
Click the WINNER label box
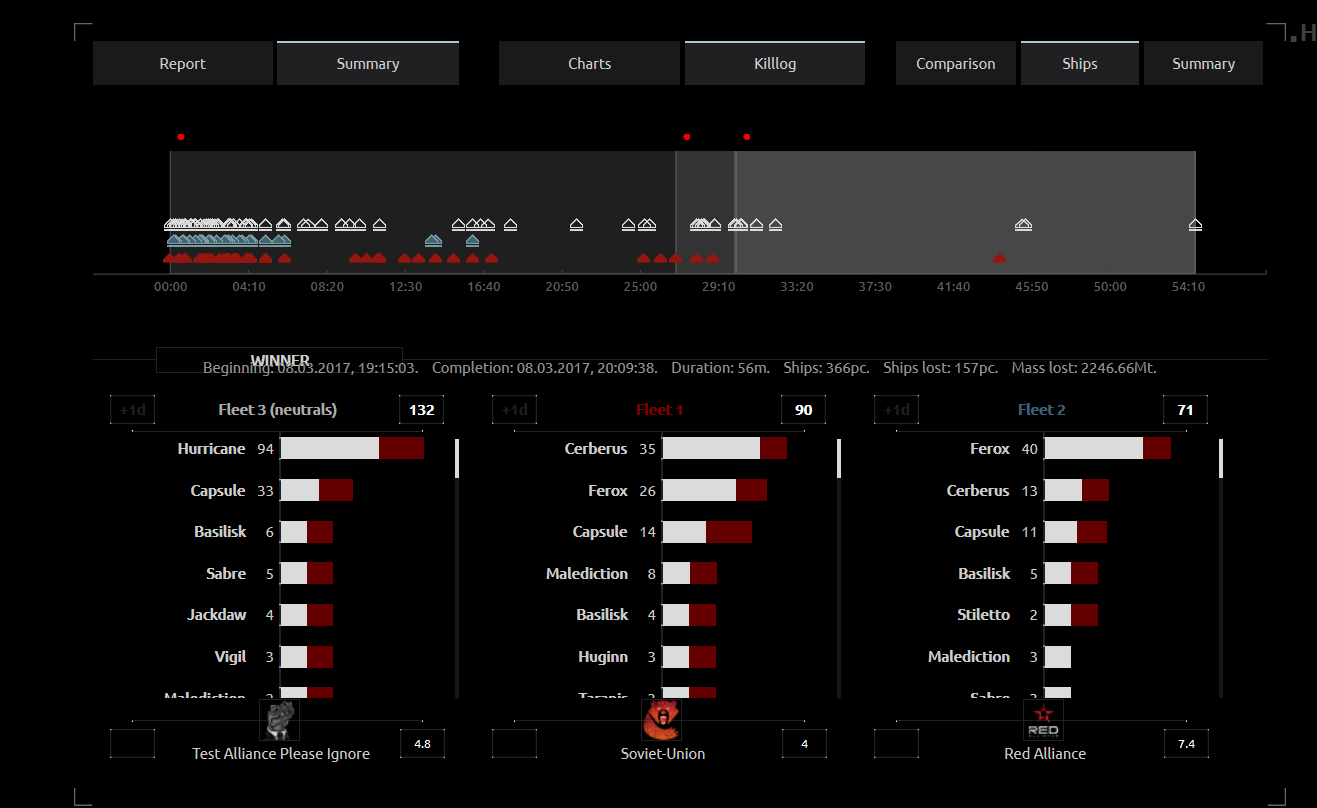coord(279,360)
